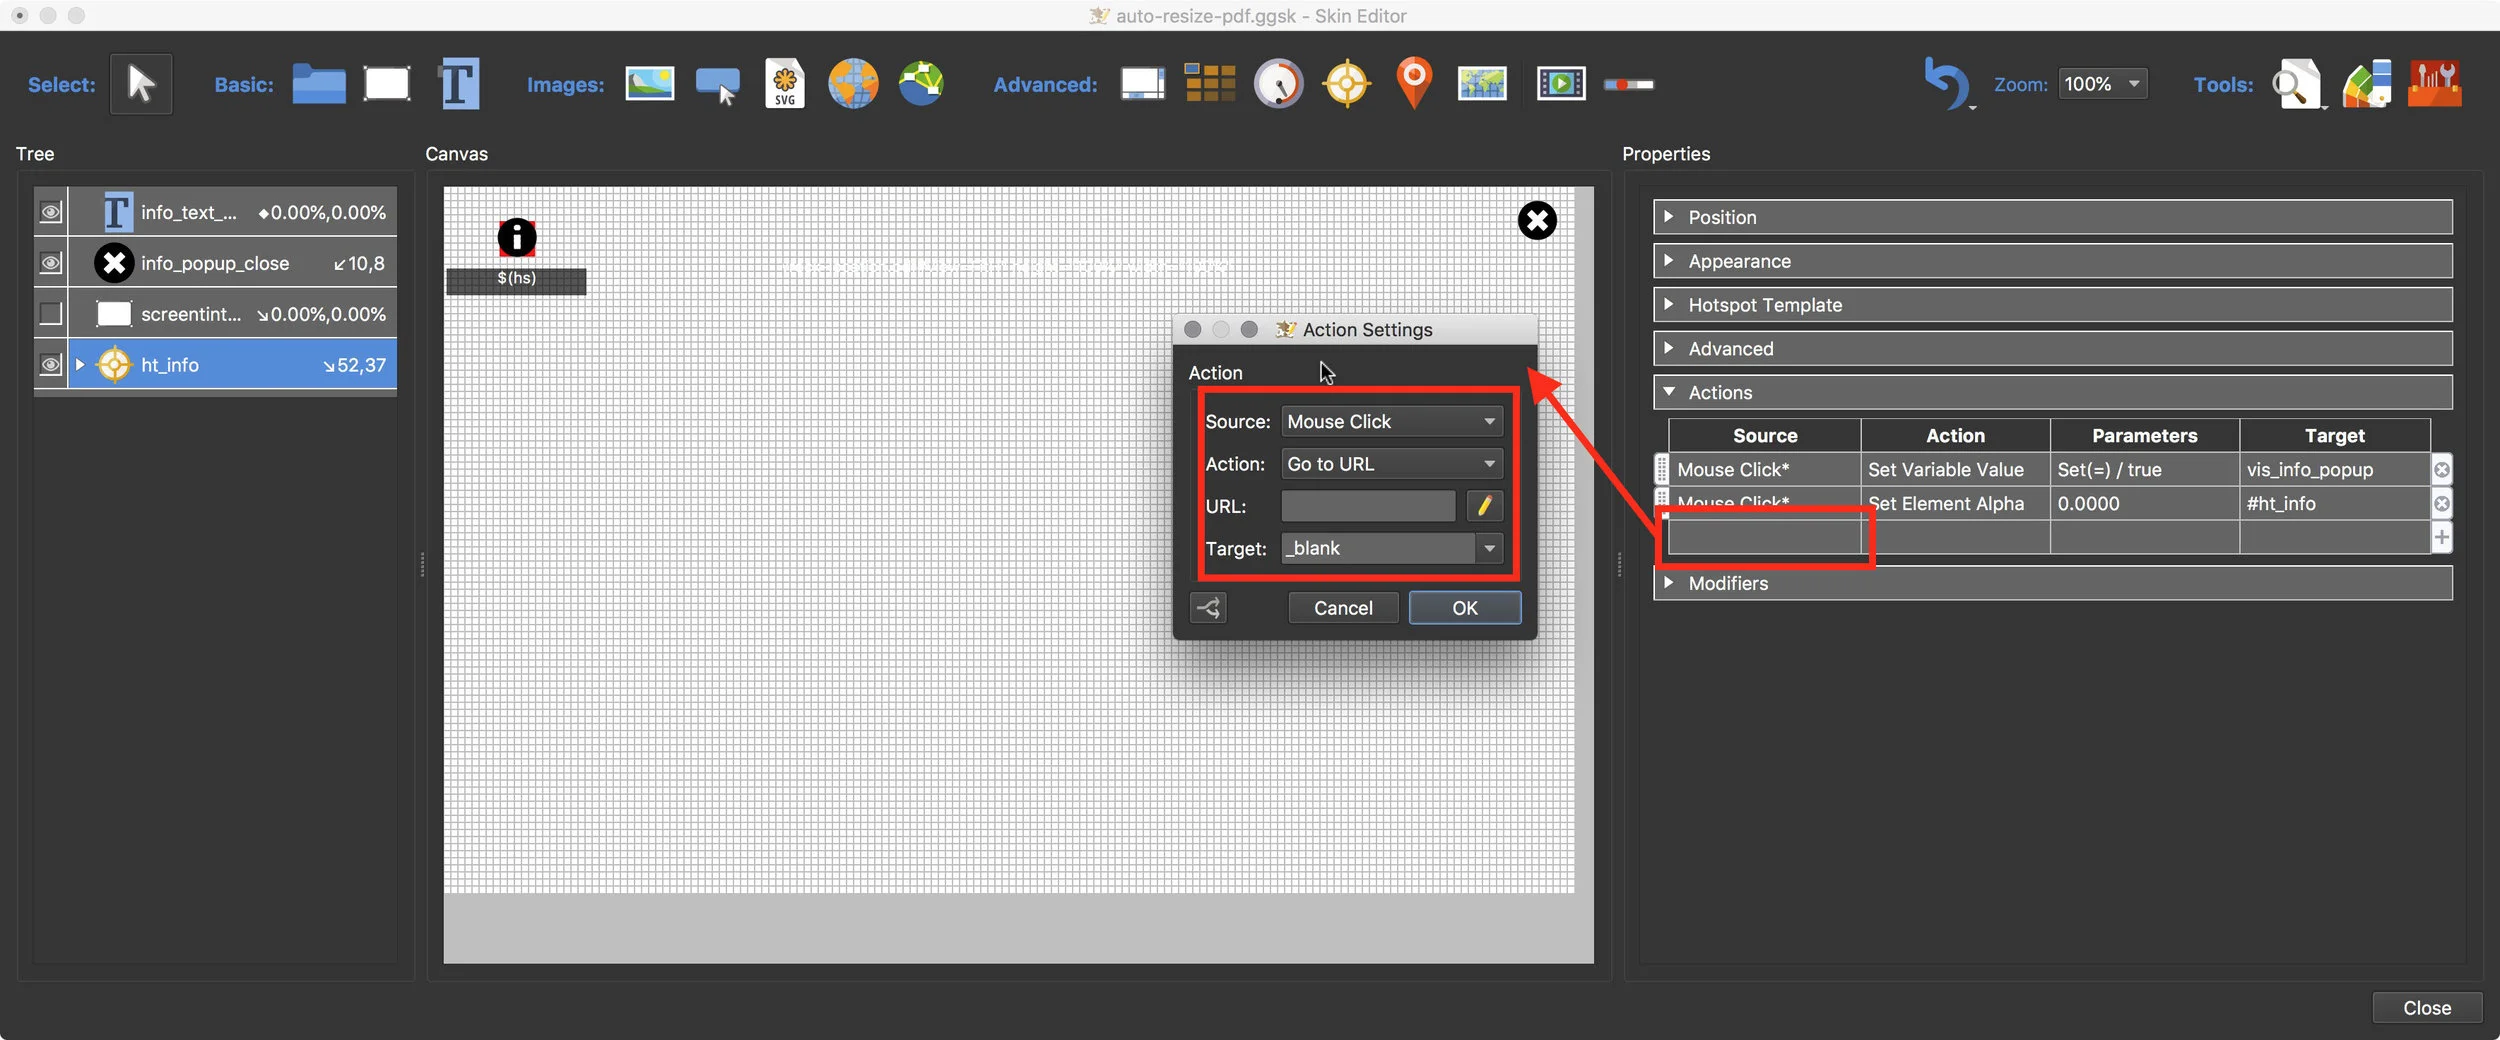This screenshot has height=1040, width=2500.
Task: Expand the Hotspot Template section
Action: [2053, 305]
